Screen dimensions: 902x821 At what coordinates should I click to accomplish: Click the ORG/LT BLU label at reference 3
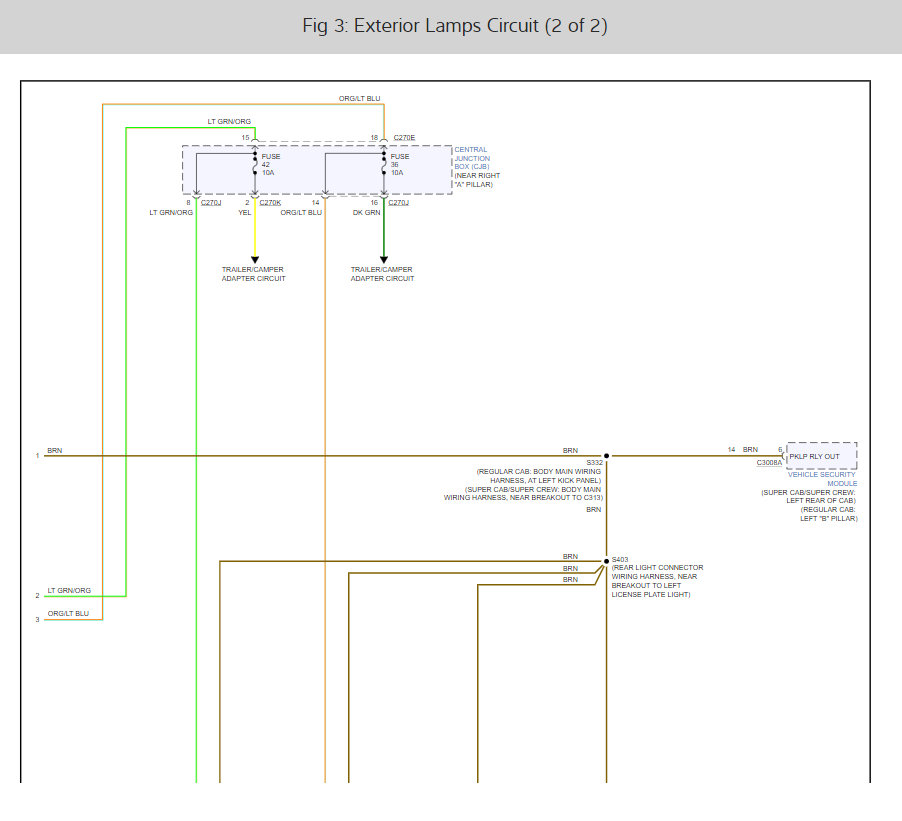pyautogui.click(x=68, y=613)
